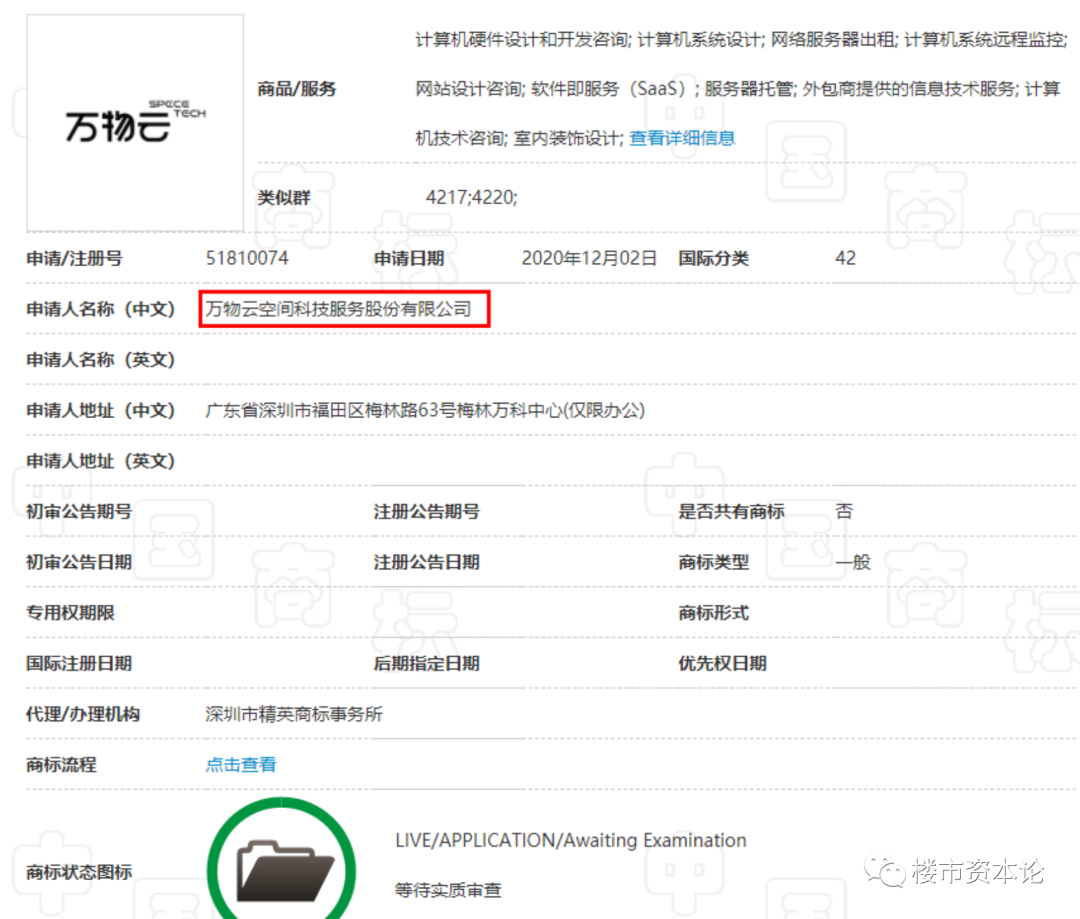Click the 注册公告日期 label
This screenshot has width=1080, height=919.
[x=426, y=562]
